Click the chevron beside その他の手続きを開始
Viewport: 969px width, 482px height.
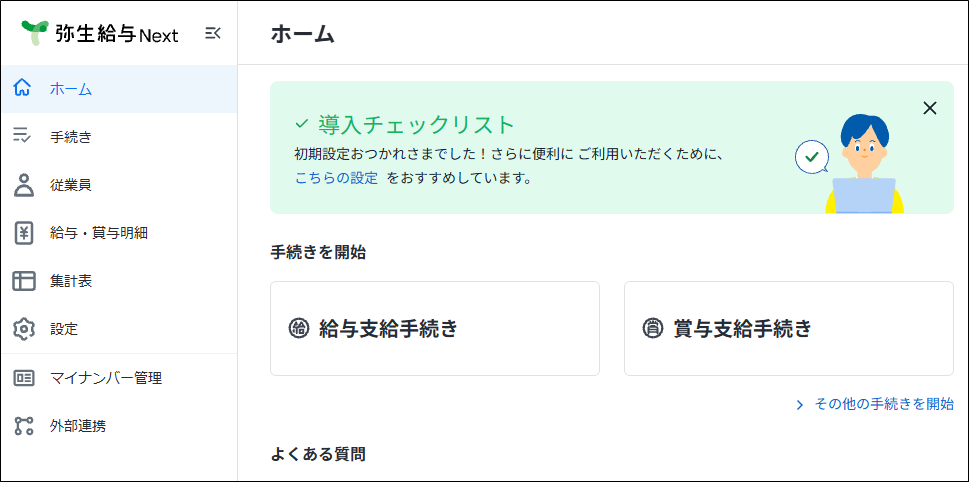[800, 405]
